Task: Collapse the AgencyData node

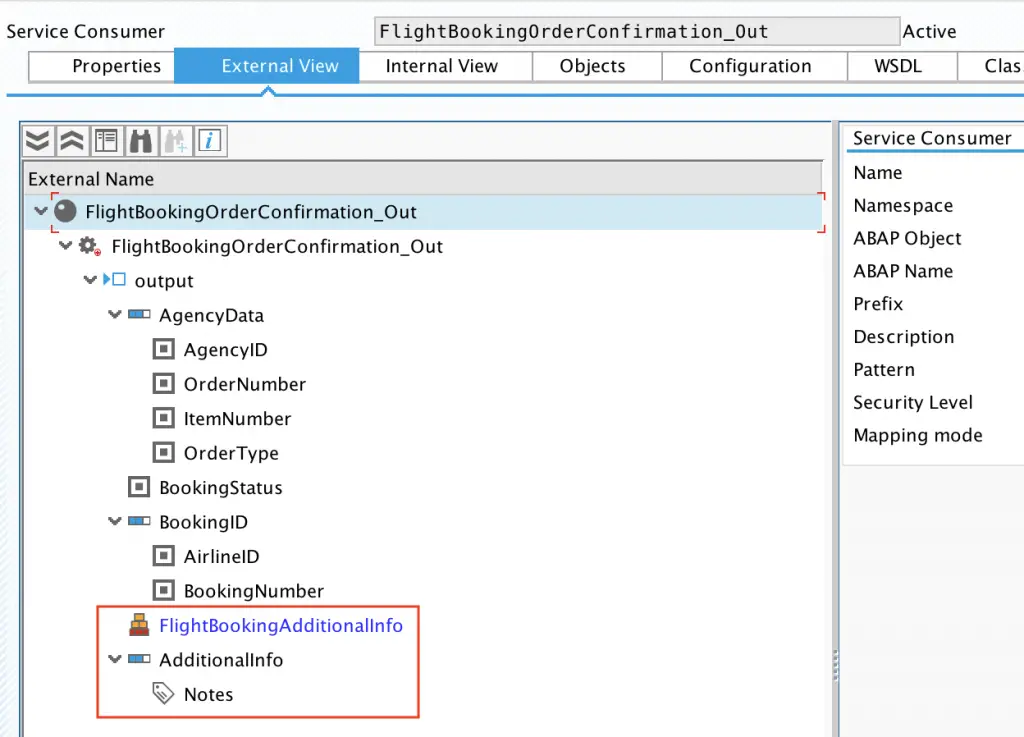Action: tap(115, 315)
